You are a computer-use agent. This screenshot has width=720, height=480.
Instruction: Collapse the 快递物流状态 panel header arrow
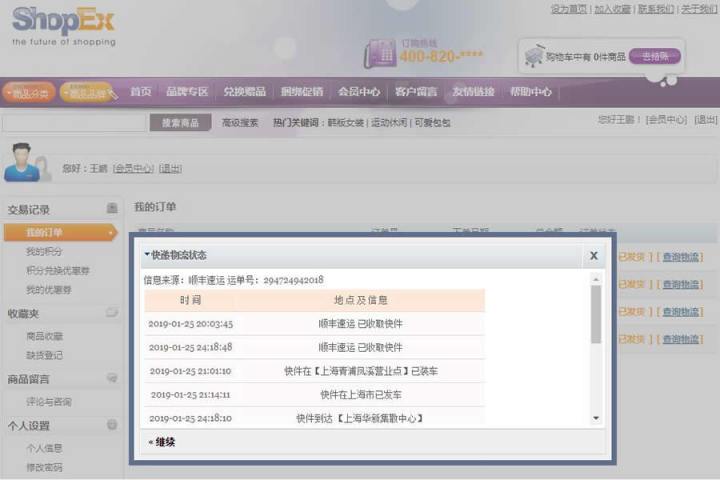[x=147, y=255]
